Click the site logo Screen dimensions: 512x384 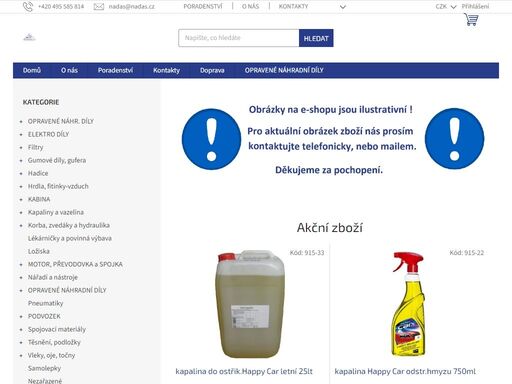(29, 37)
